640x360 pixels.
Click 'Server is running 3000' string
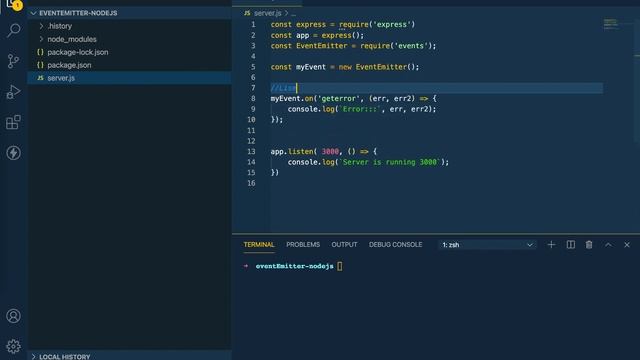point(390,162)
